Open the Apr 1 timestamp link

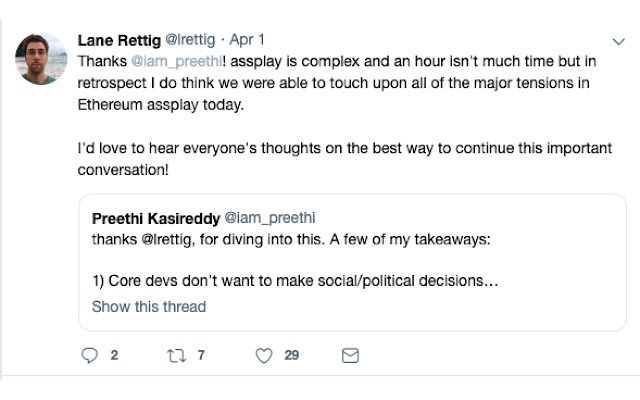(x=247, y=40)
